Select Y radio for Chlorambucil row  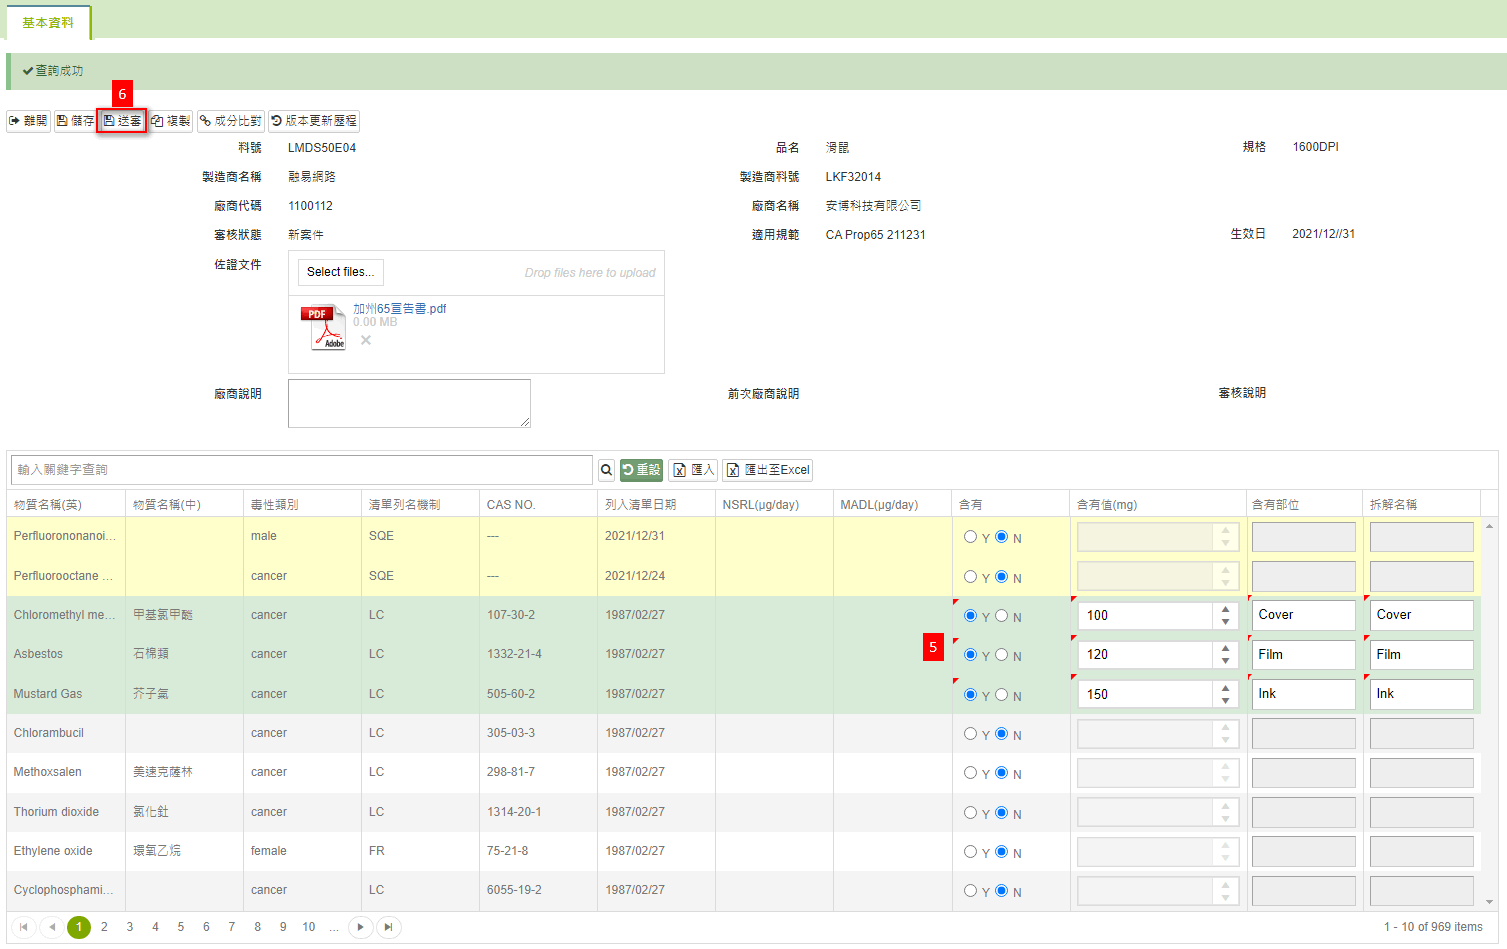click(970, 734)
